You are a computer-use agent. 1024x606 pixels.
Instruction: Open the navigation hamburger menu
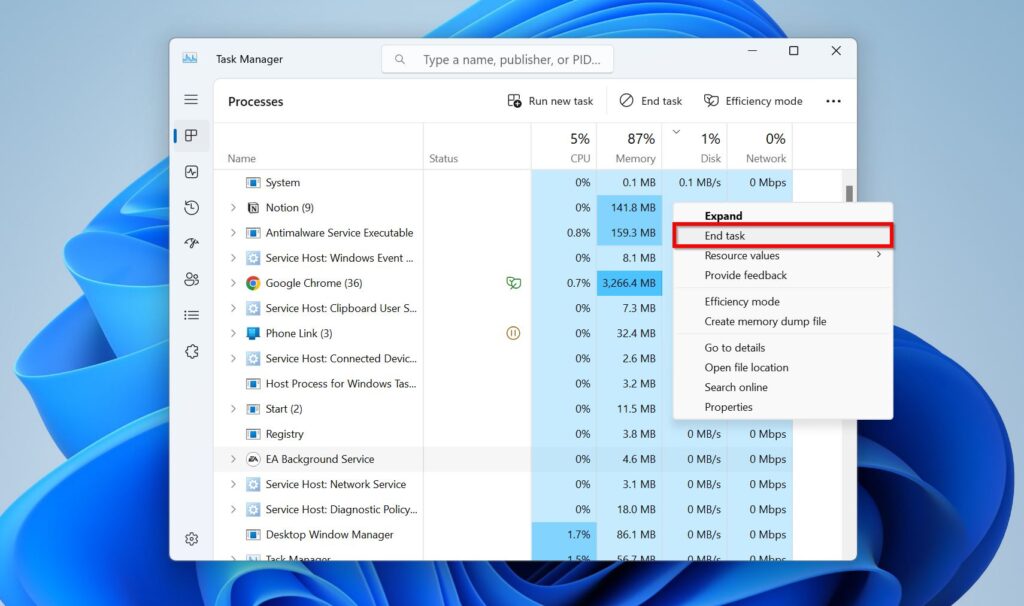coord(191,99)
